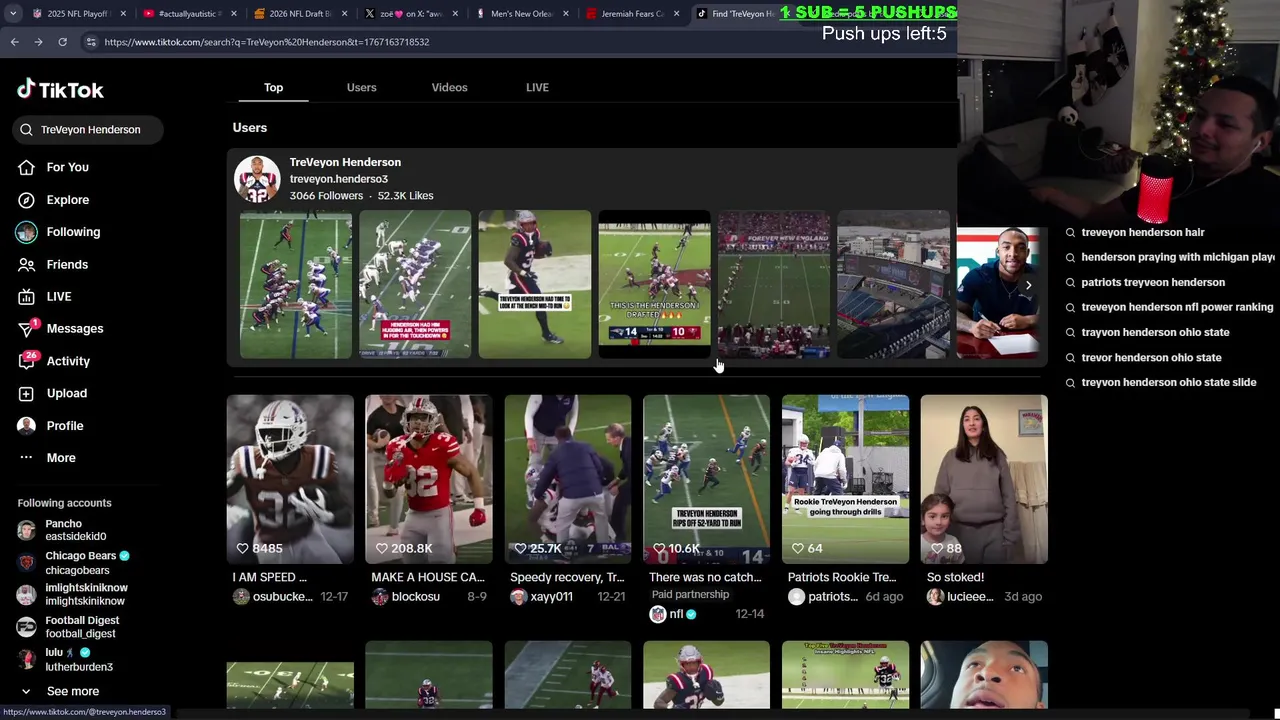
Task: Click 'Paid partnership' label
Action: coord(690,594)
